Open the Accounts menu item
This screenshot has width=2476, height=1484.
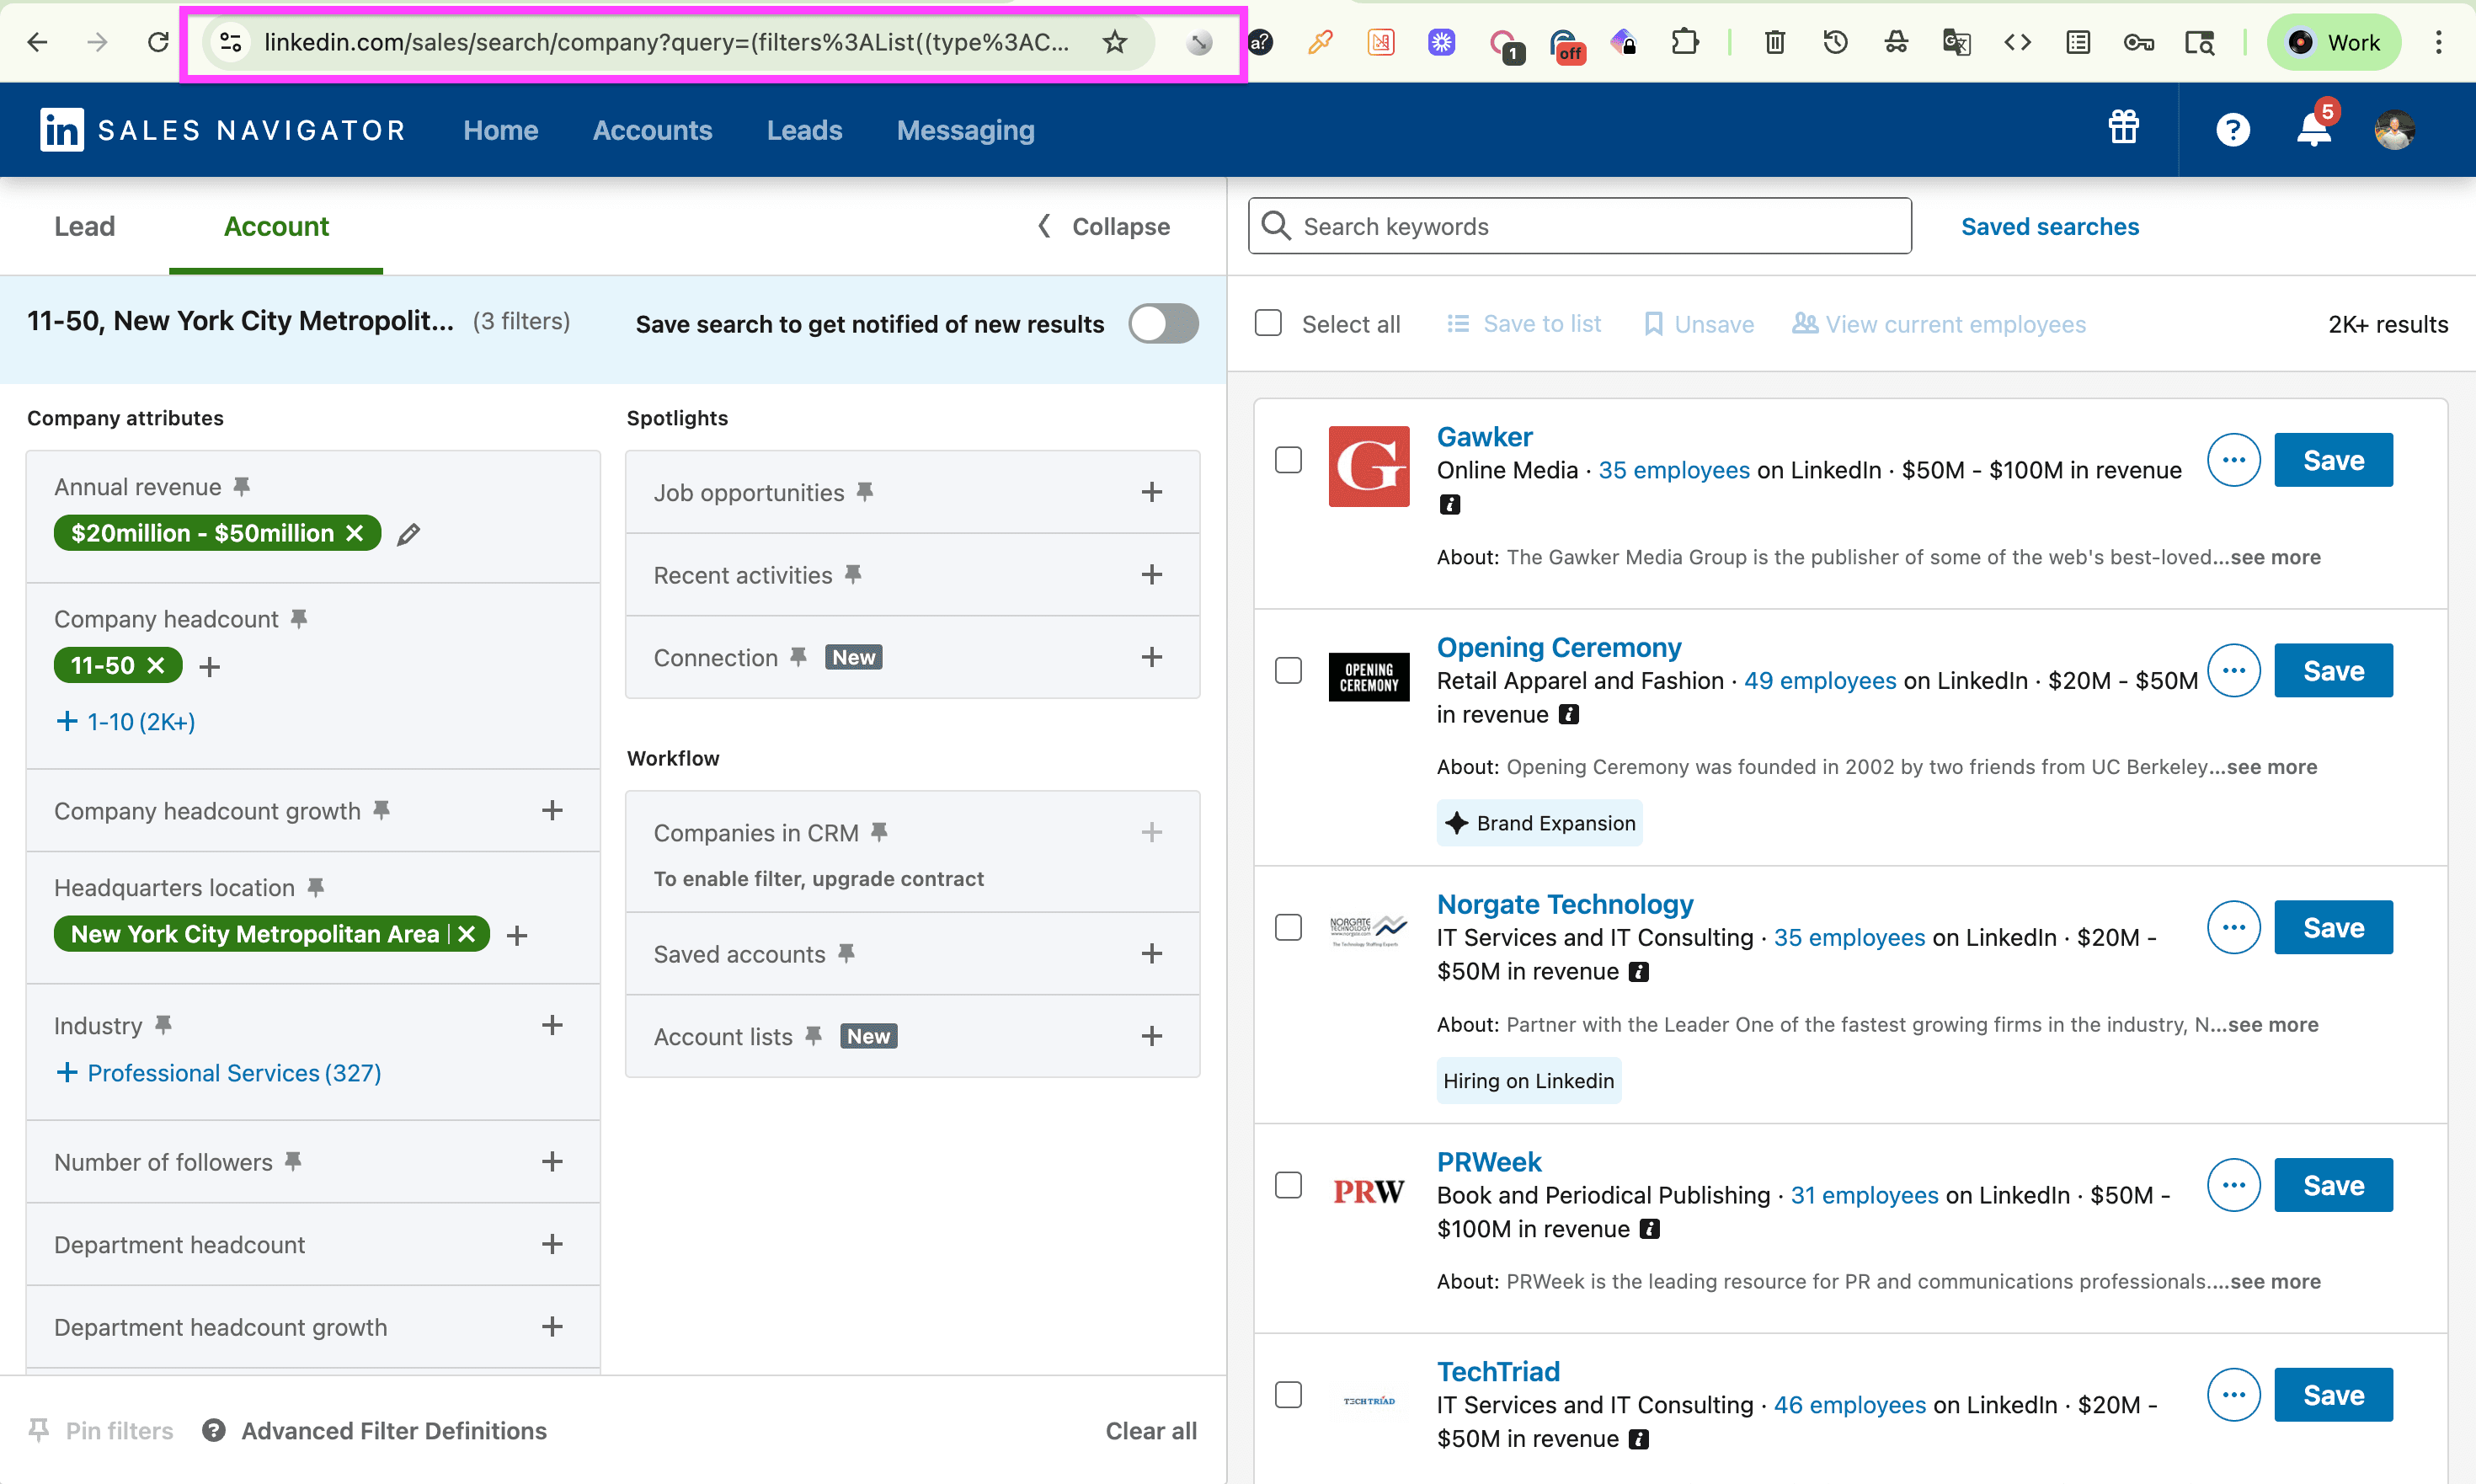(x=652, y=130)
